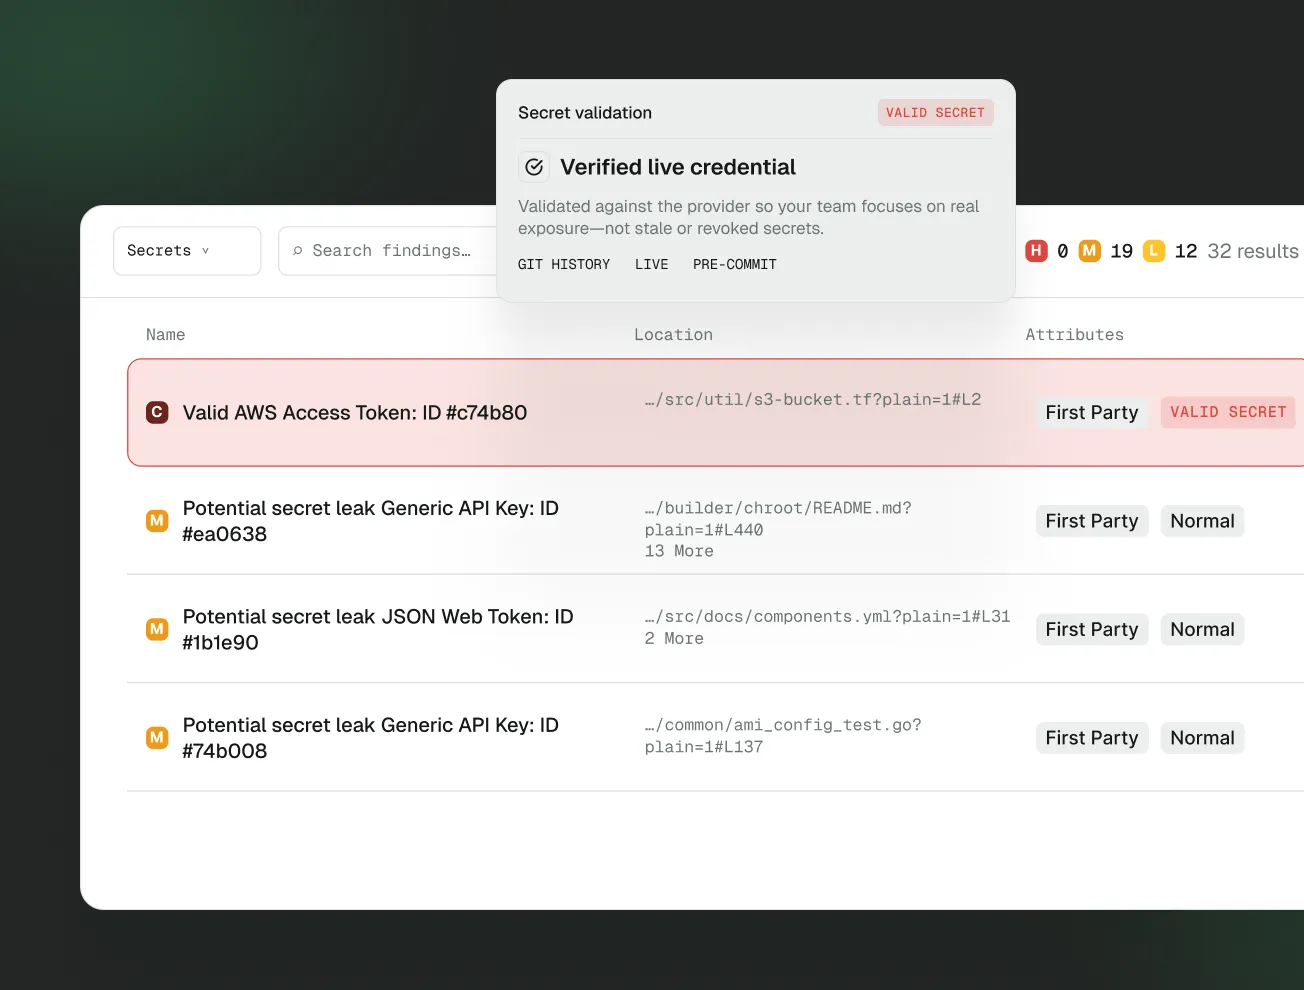Click the M icon for finding #74b008
Image resolution: width=1304 pixels, height=990 pixels.
tap(157, 738)
